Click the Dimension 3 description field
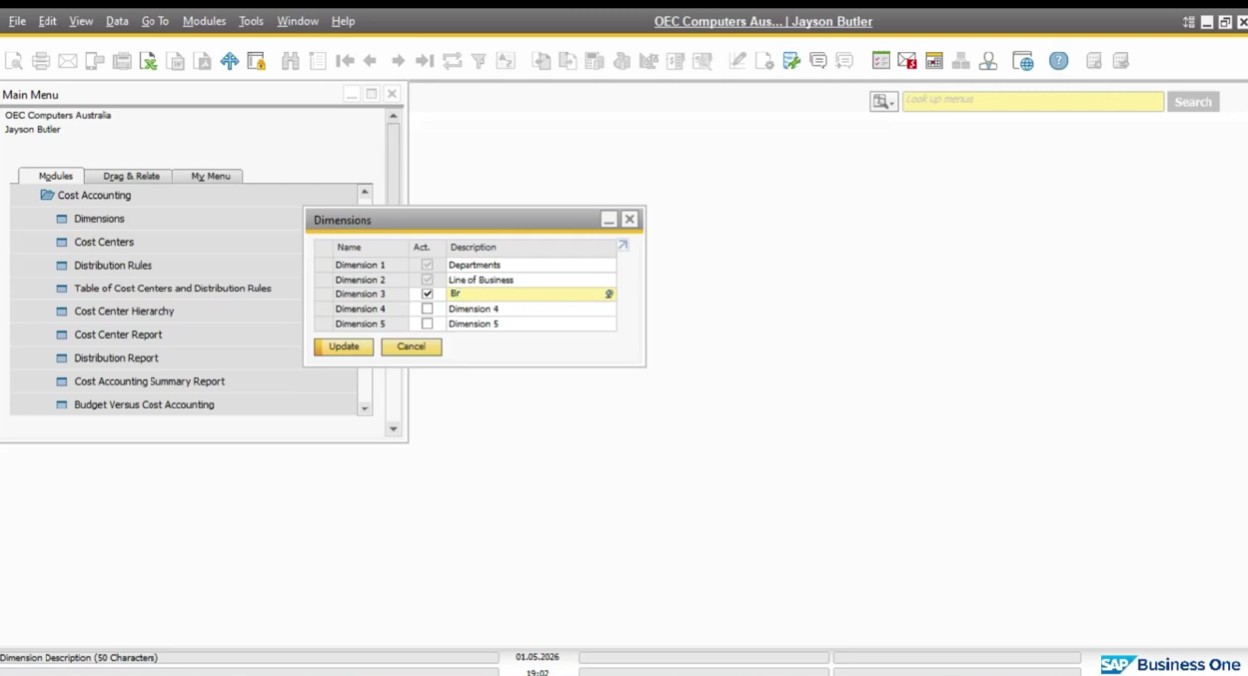Viewport: 1248px width, 676px height. [531, 294]
